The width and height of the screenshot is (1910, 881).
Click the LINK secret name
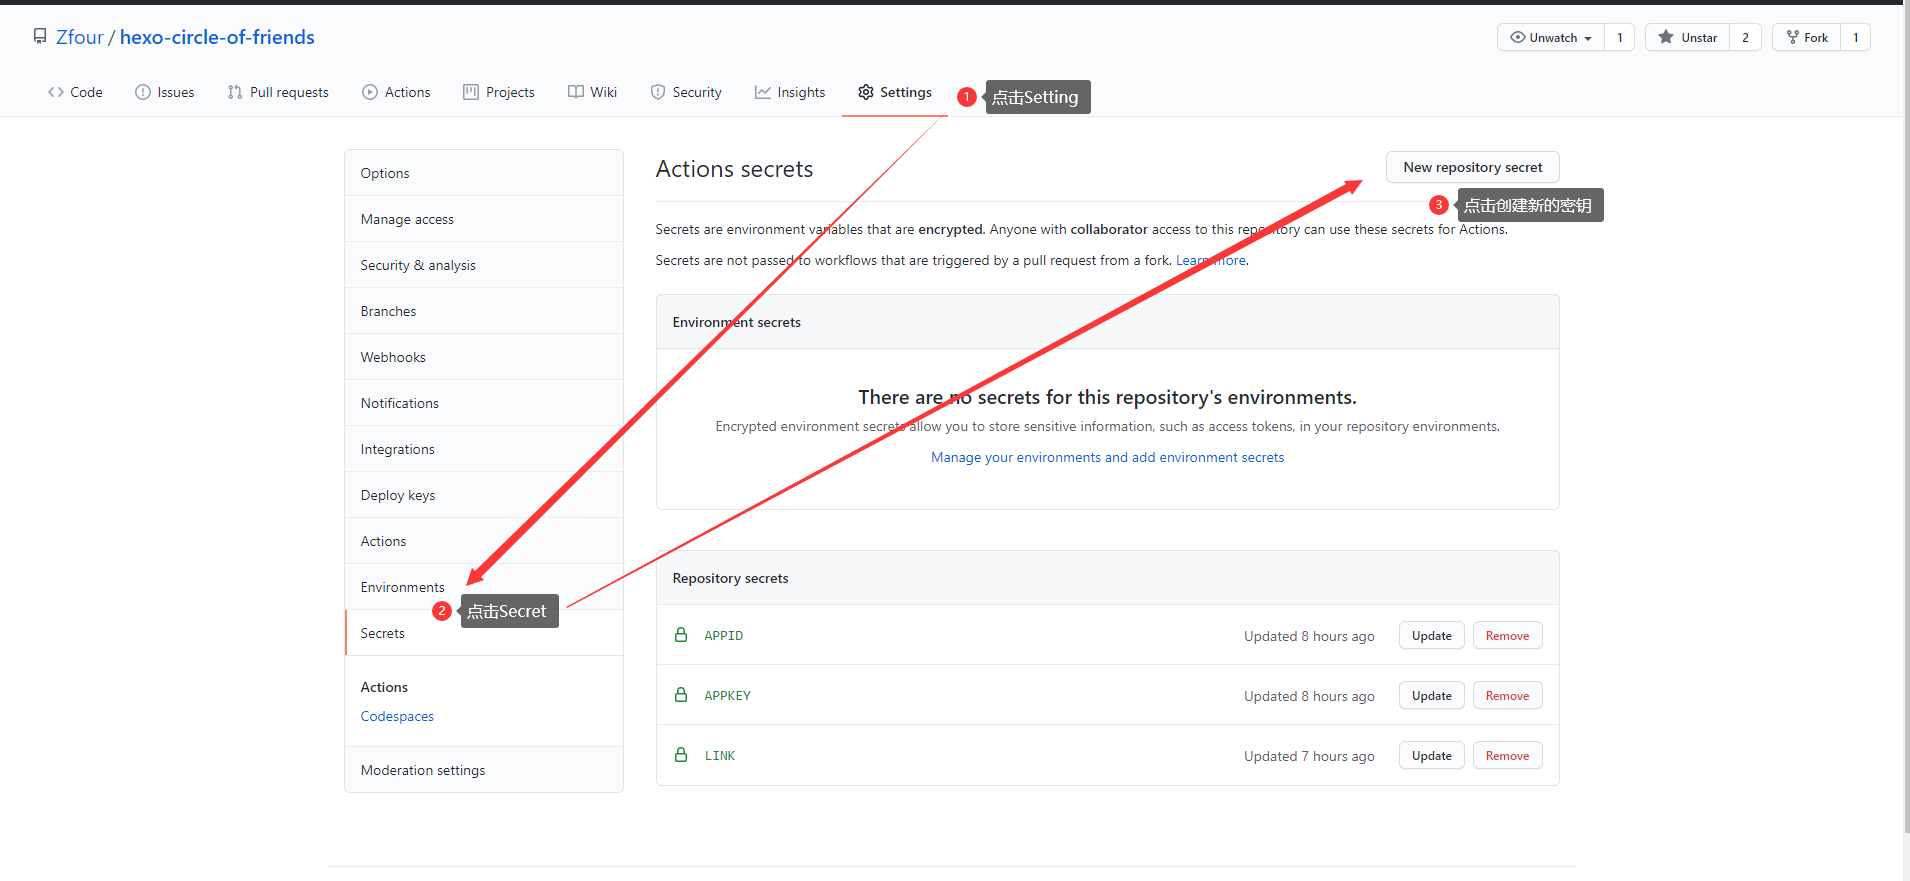click(x=719, y=755)
